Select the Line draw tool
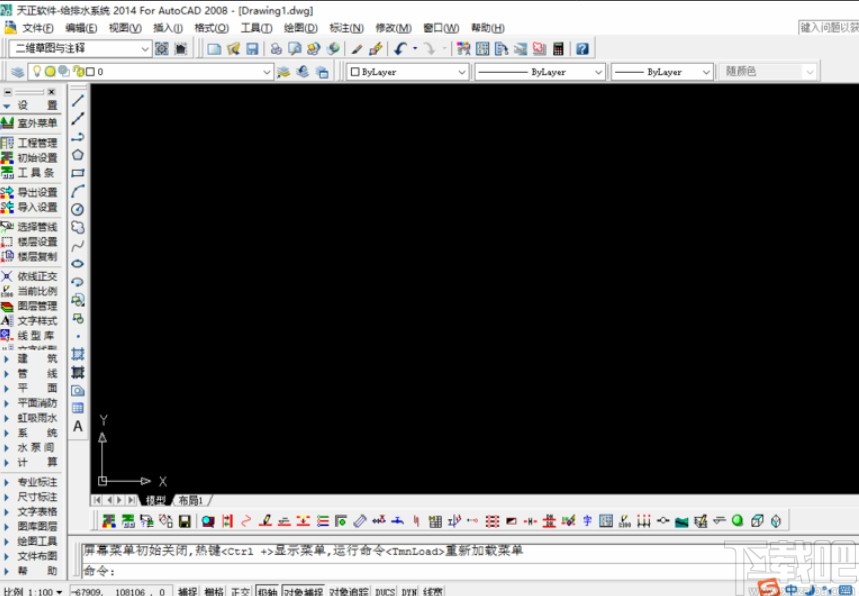 (x=78, y=100)
